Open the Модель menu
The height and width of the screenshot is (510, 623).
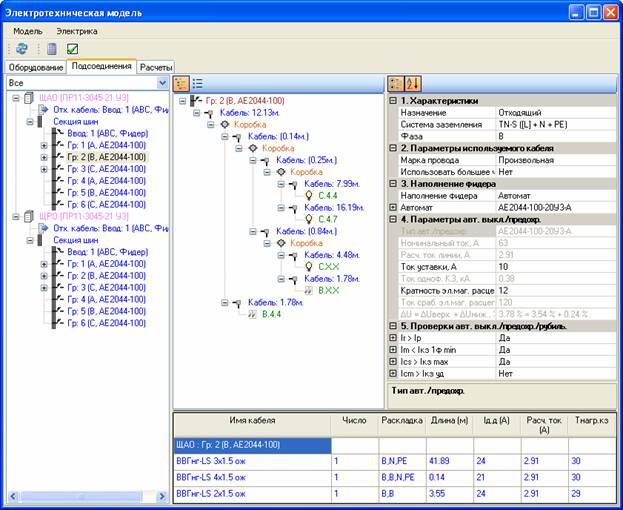(27, 31)
